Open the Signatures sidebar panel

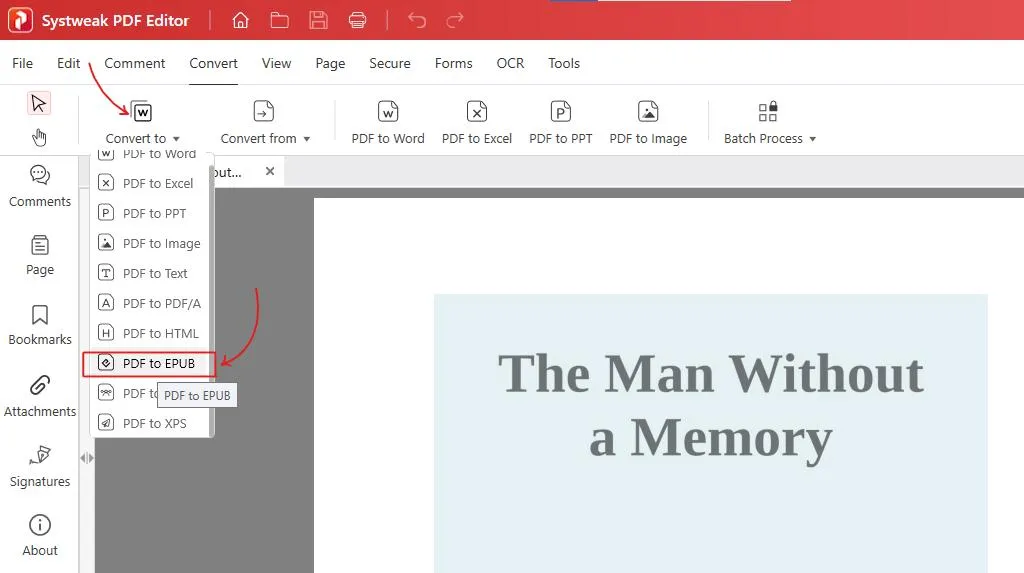40,465
